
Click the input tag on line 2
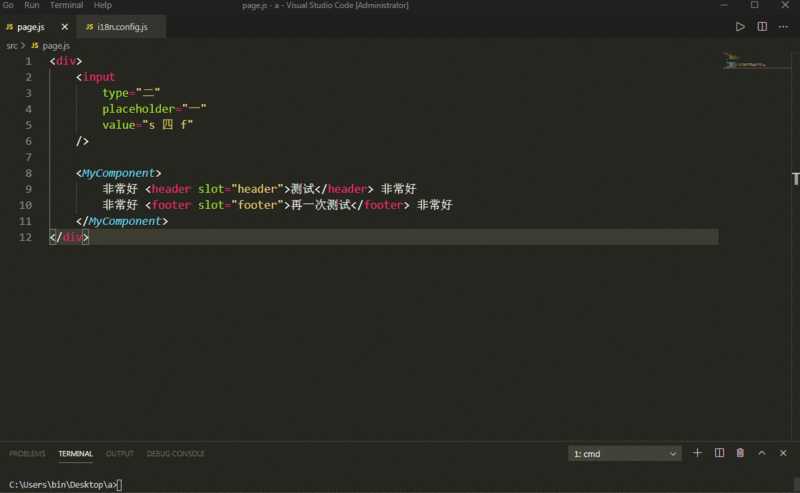click(x=95, y=77)
